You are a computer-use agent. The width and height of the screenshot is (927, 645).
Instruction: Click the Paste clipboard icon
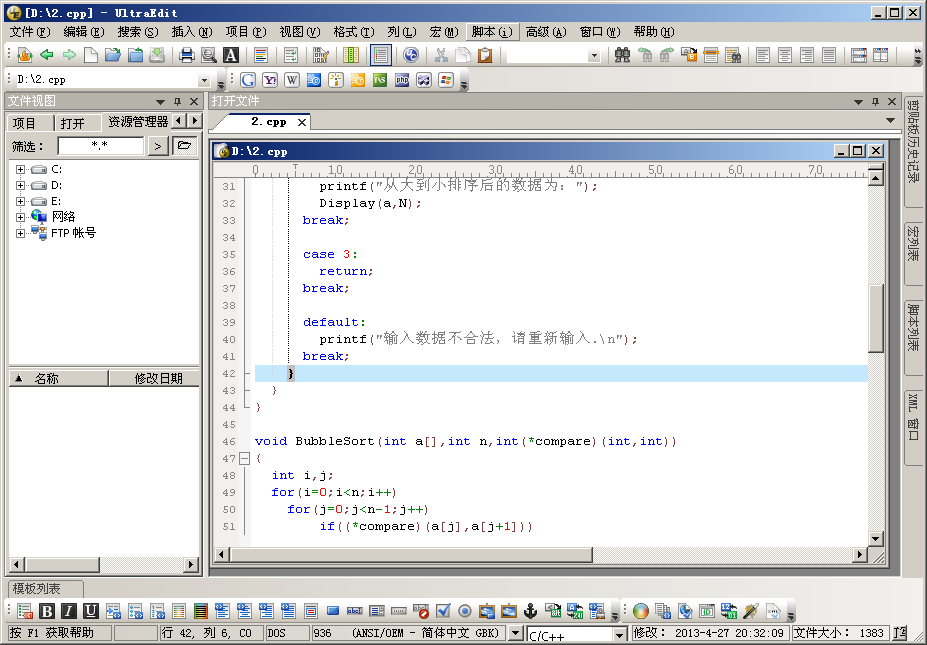(485, 55)
